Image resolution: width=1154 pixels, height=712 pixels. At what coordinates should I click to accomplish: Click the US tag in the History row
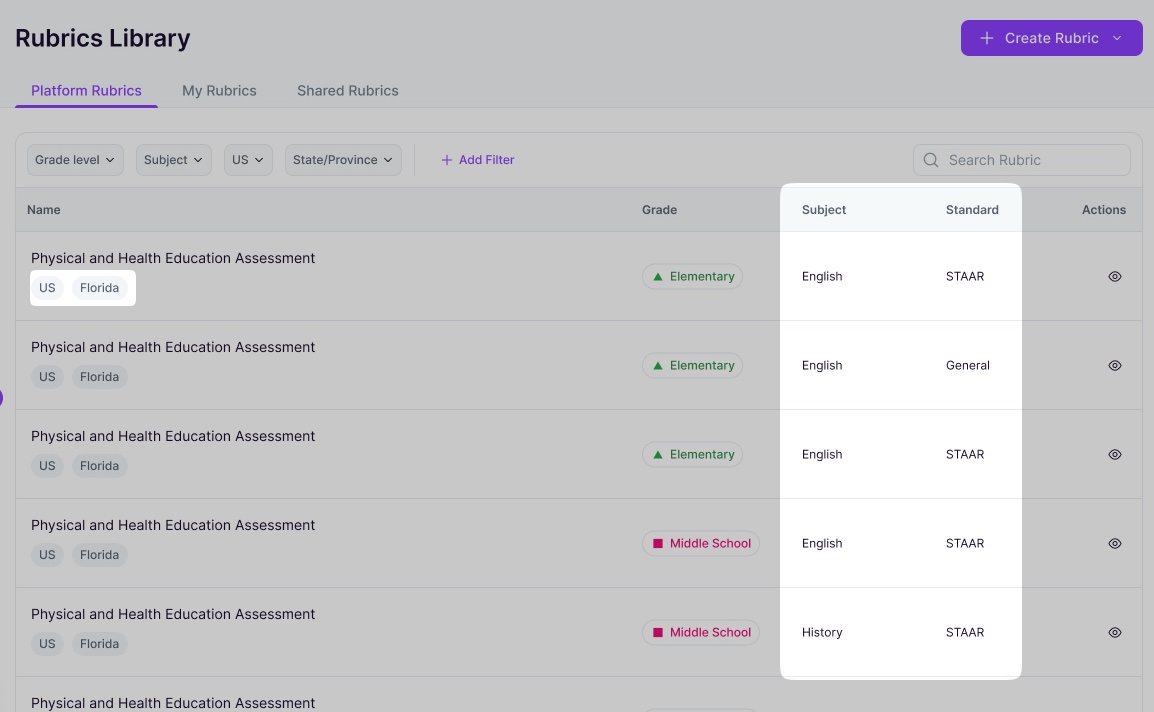tap(47, 644)
